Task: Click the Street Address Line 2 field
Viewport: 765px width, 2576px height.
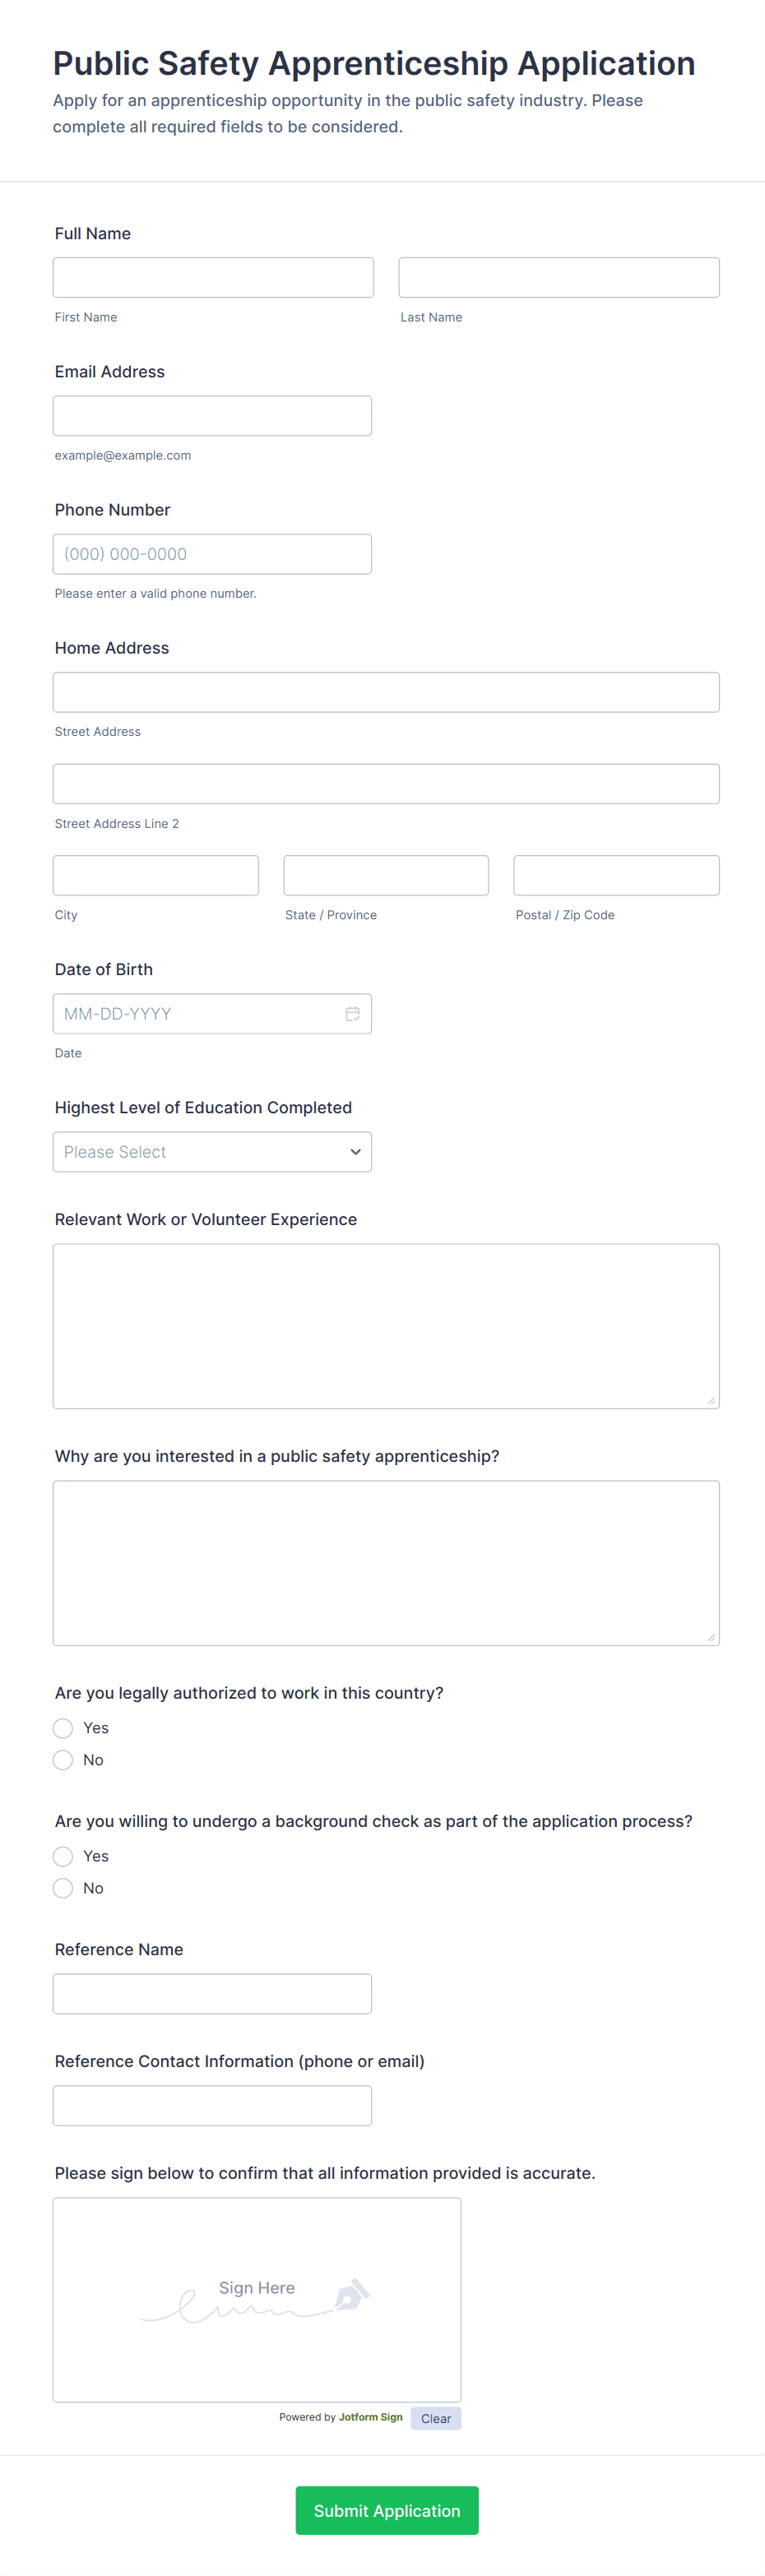Action: (386, 784)
